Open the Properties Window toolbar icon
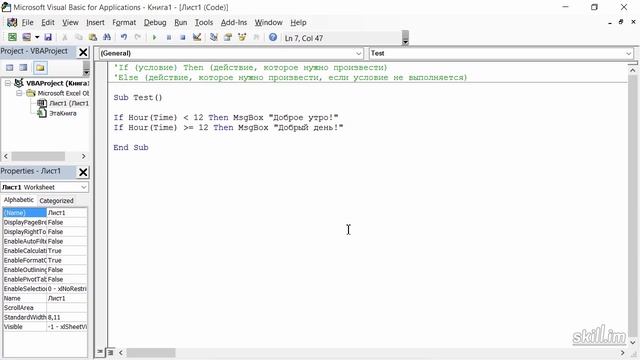The width and height of the screenshot is (640, 360). click(x=228, y=38)
